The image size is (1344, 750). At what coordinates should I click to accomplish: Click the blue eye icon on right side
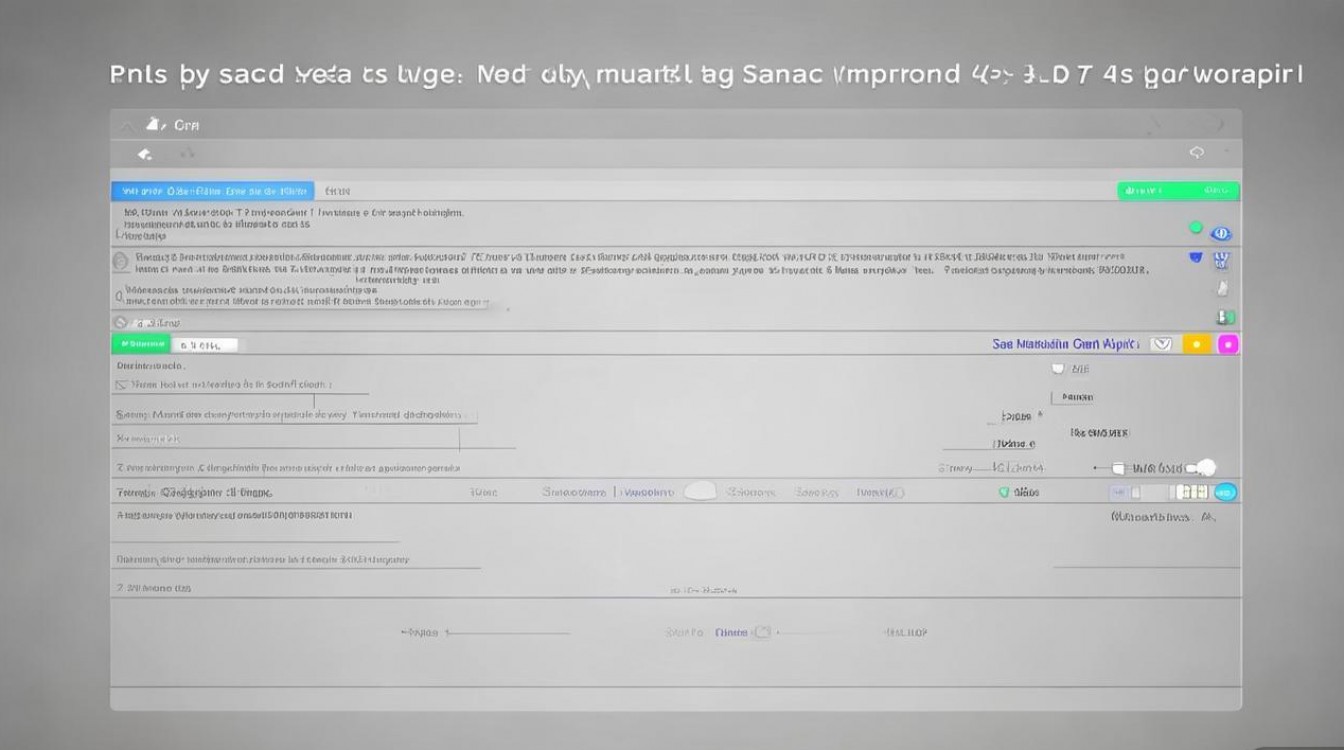pyautogui.click(x=1220, y=233)
